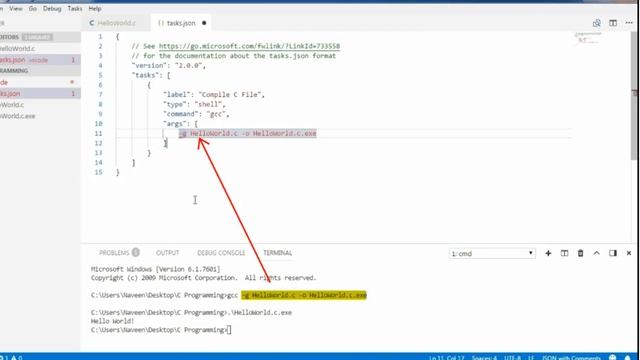The height and width of the screenshot is (360, 640).
Task: Click line number 5 in the gutter
Action: tap(100, 75)
